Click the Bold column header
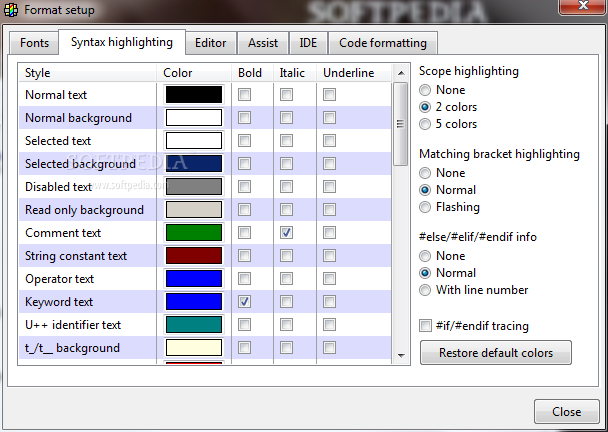 pyautogui.click(x=252, y=73)
